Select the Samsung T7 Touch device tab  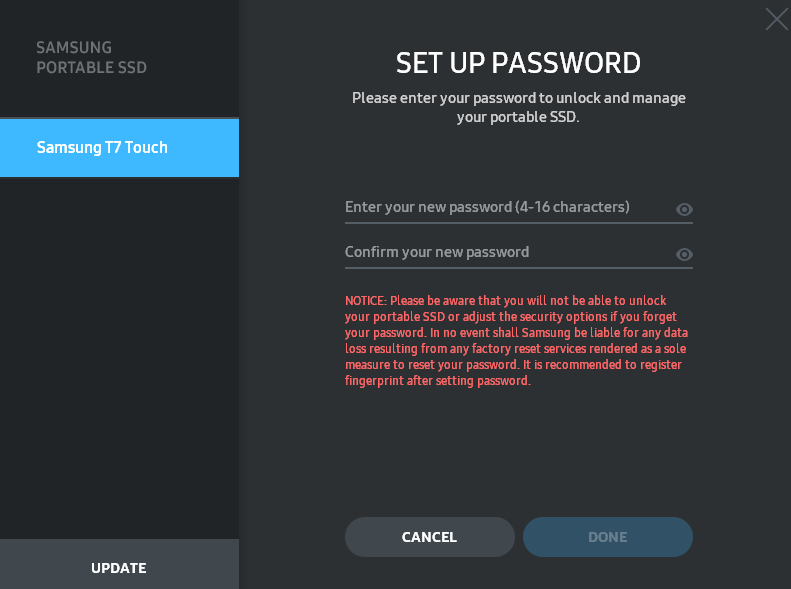point(119,148)
